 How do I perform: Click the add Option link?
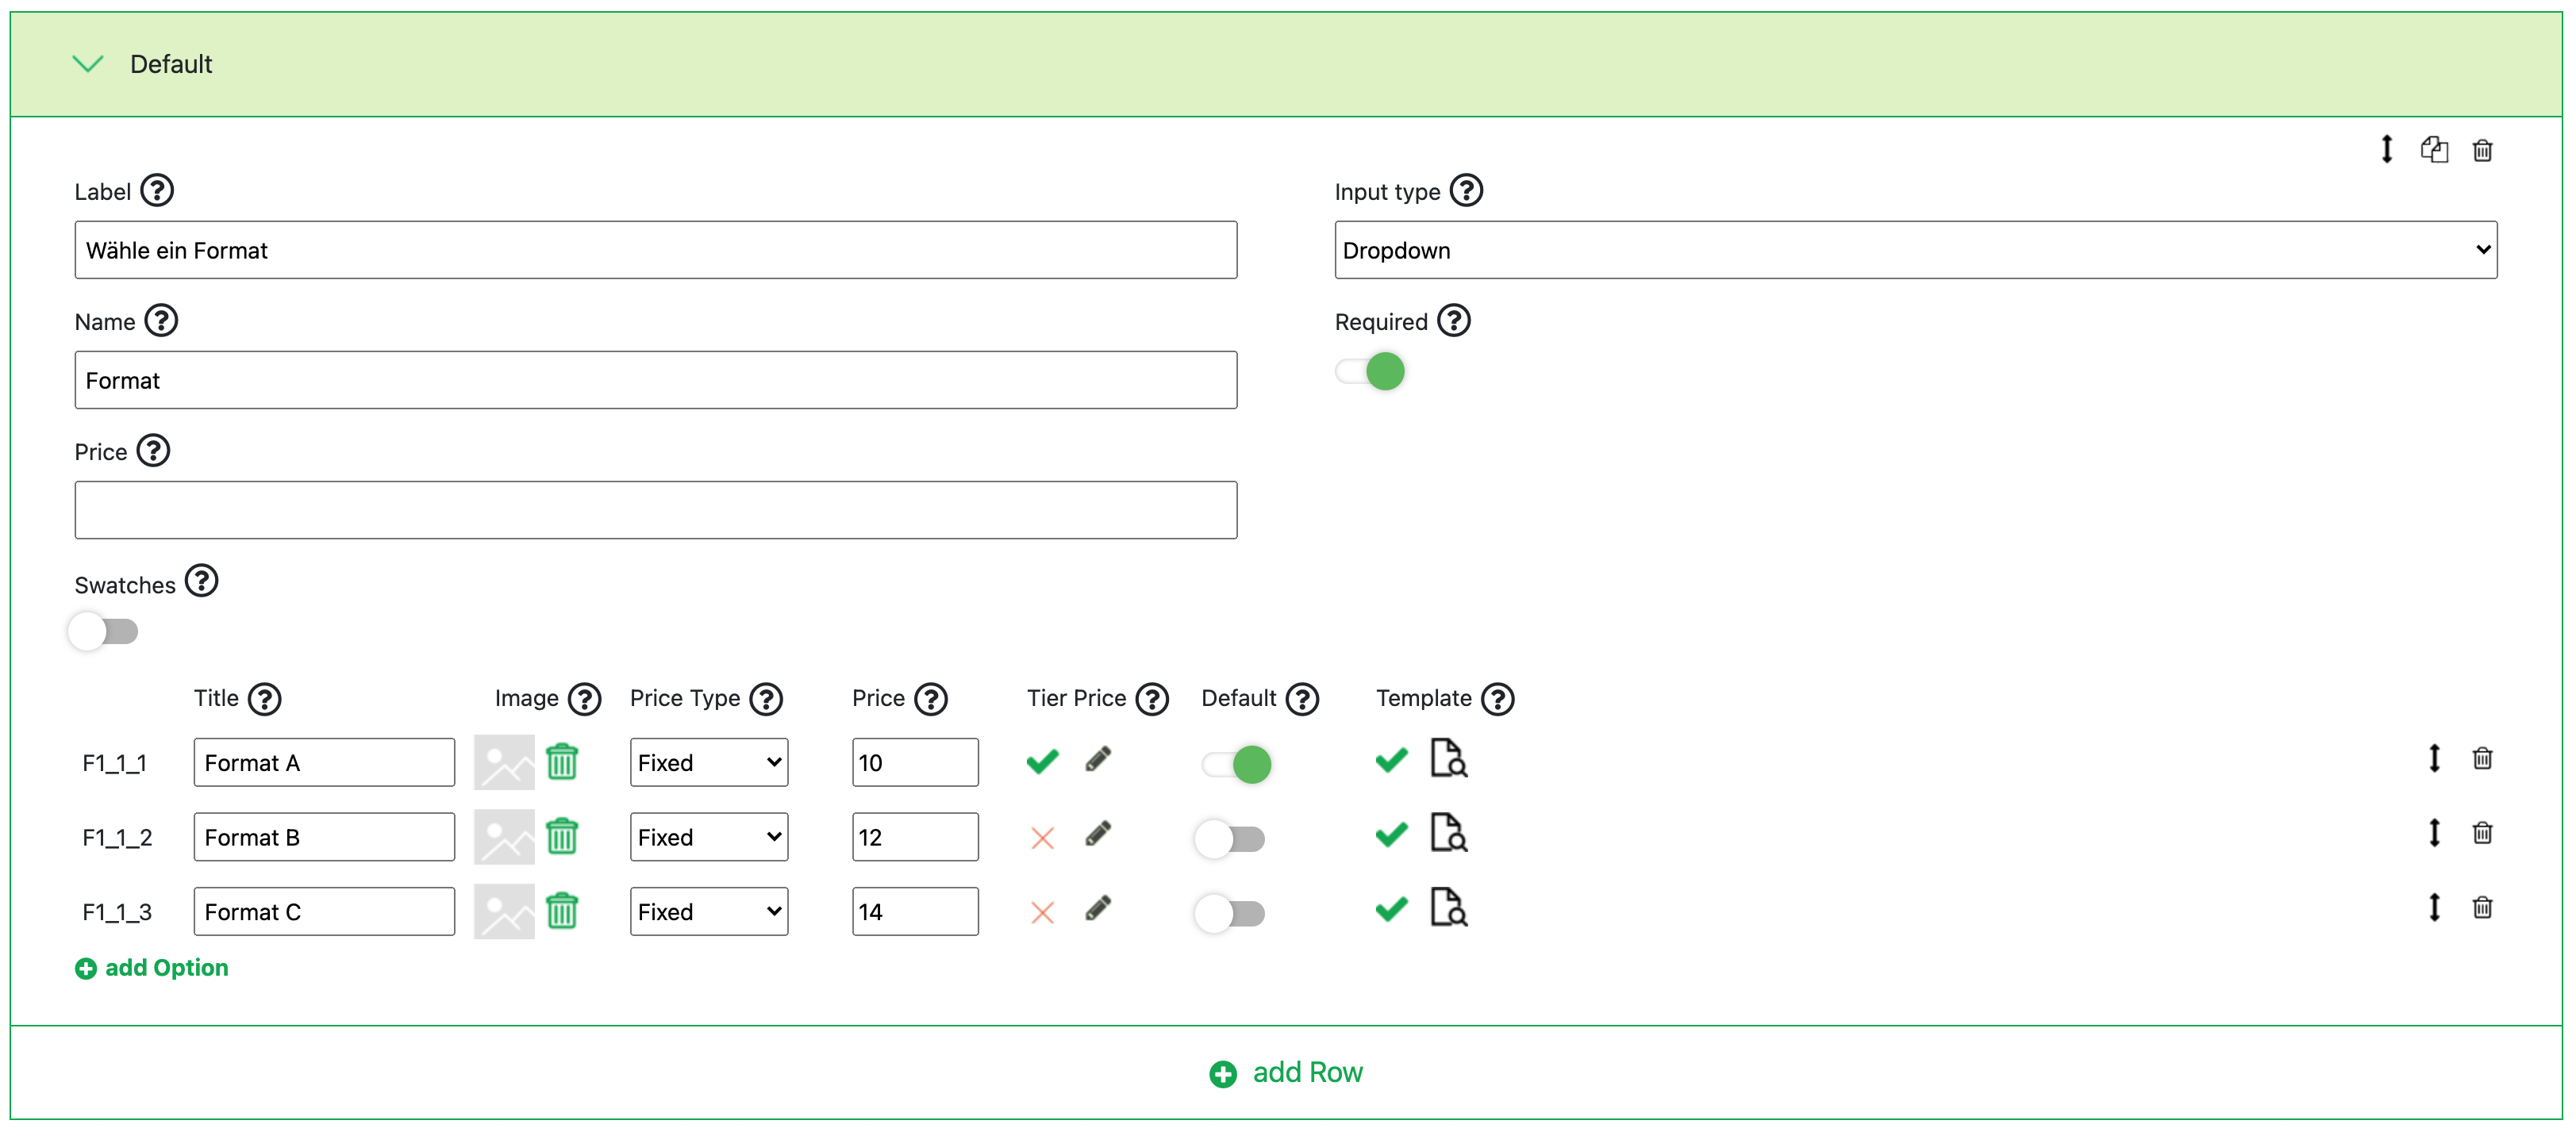click(152, 967)
